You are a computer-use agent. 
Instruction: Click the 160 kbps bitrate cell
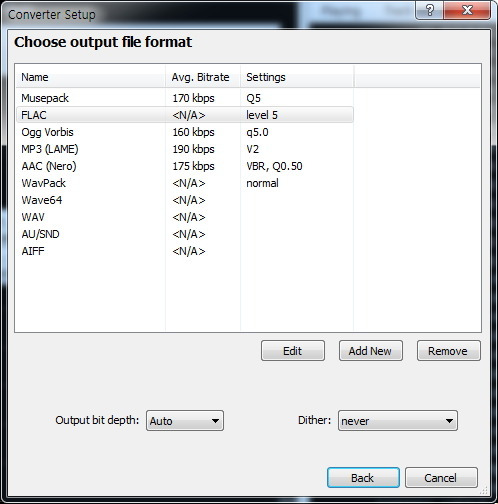tap(193, 132)
